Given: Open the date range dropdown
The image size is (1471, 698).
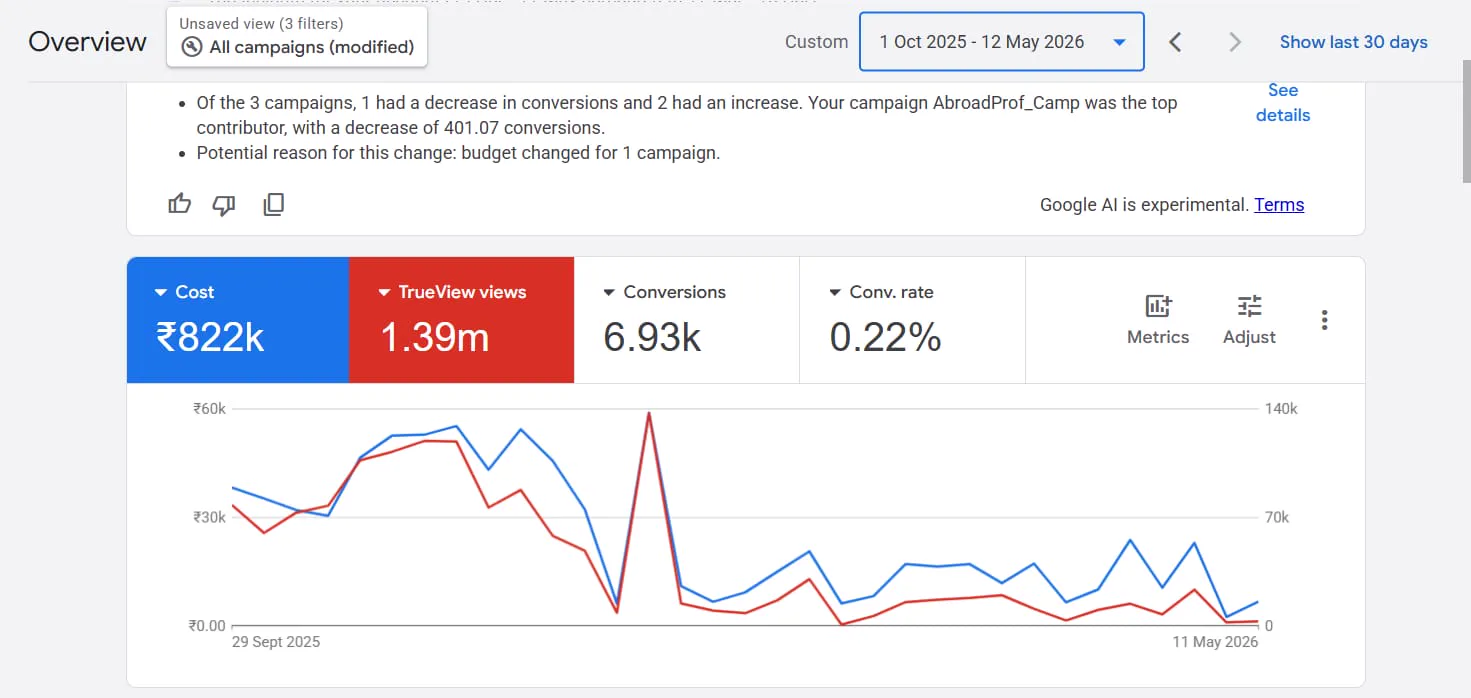Looking at the screenshot, I should point(1001,42).
